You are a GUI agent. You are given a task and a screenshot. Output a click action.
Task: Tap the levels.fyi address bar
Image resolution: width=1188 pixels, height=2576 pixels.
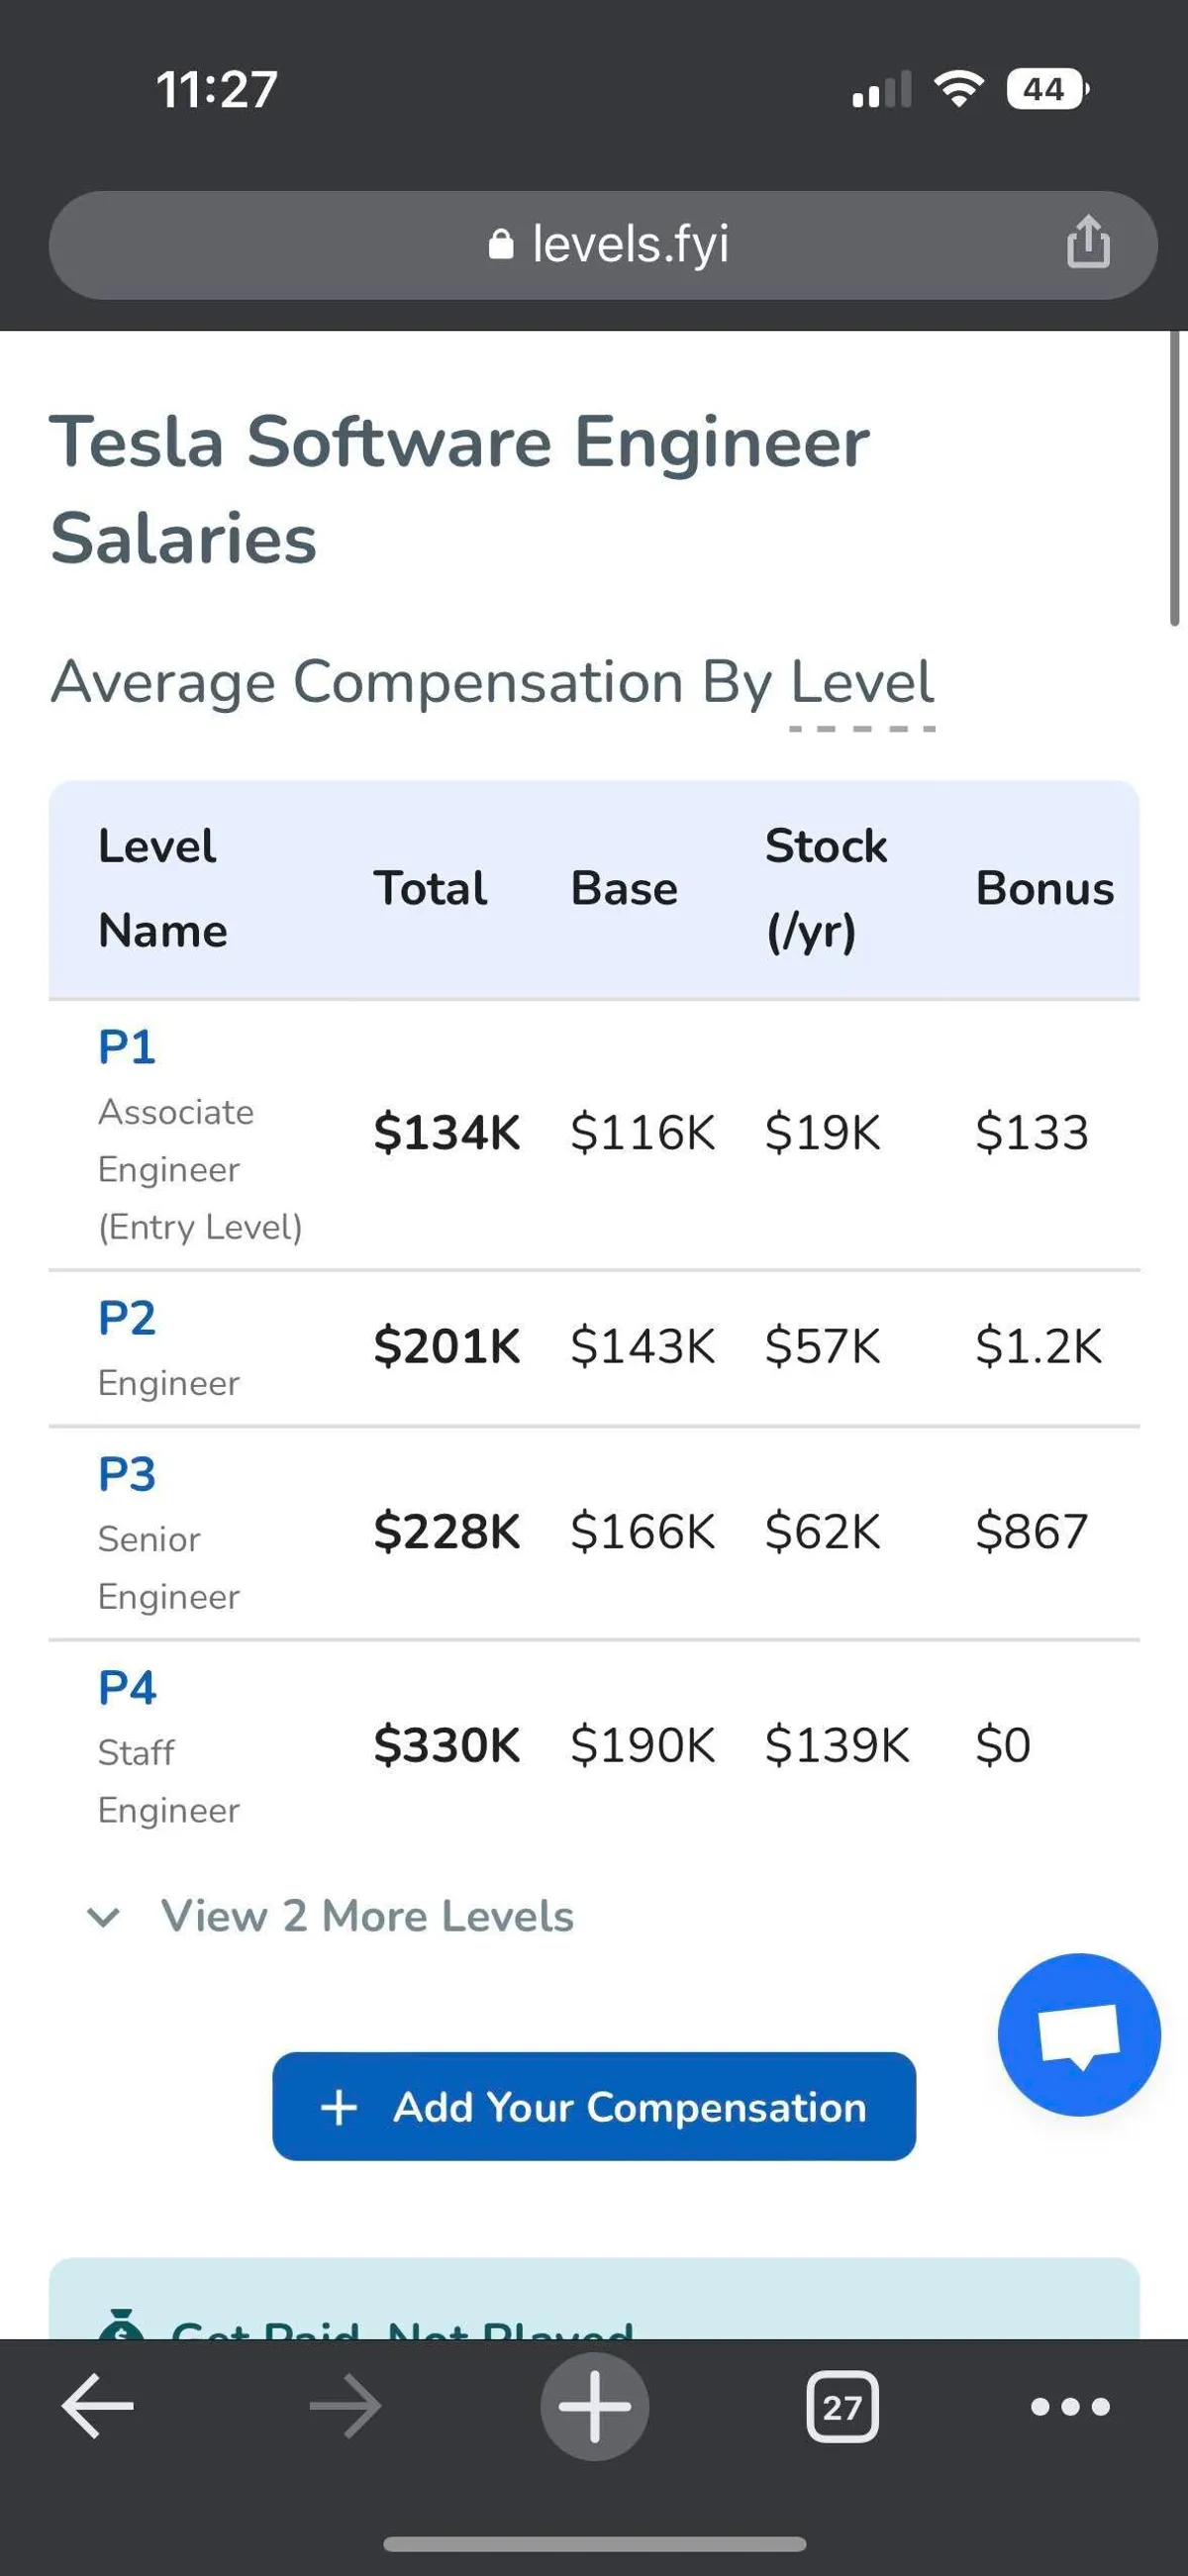coord(630,244)
